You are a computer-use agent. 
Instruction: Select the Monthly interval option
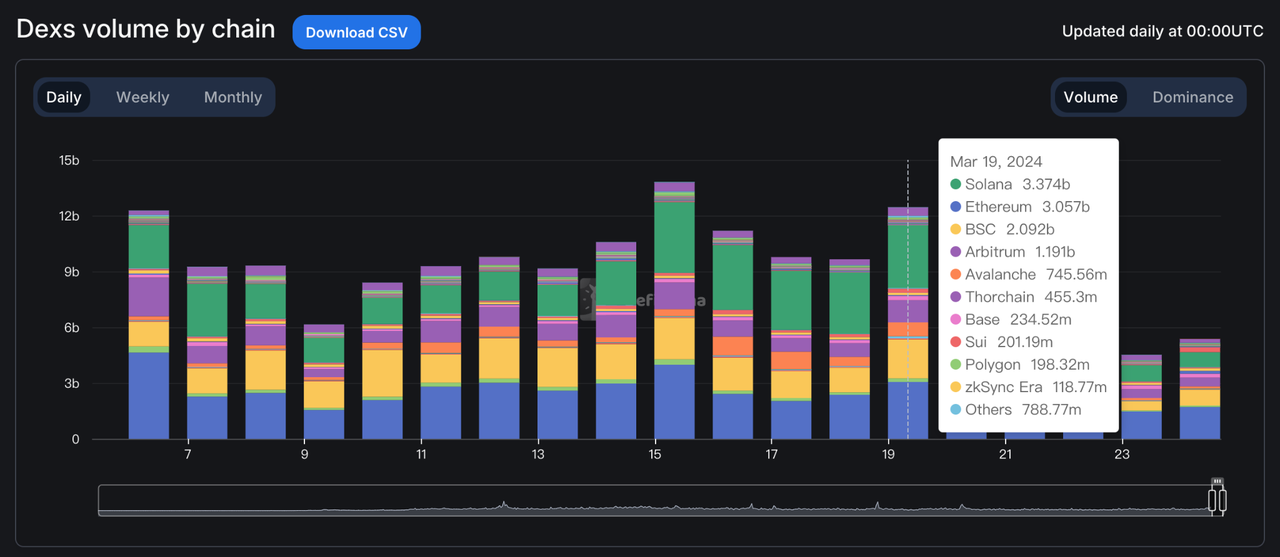tap(232, 97)
